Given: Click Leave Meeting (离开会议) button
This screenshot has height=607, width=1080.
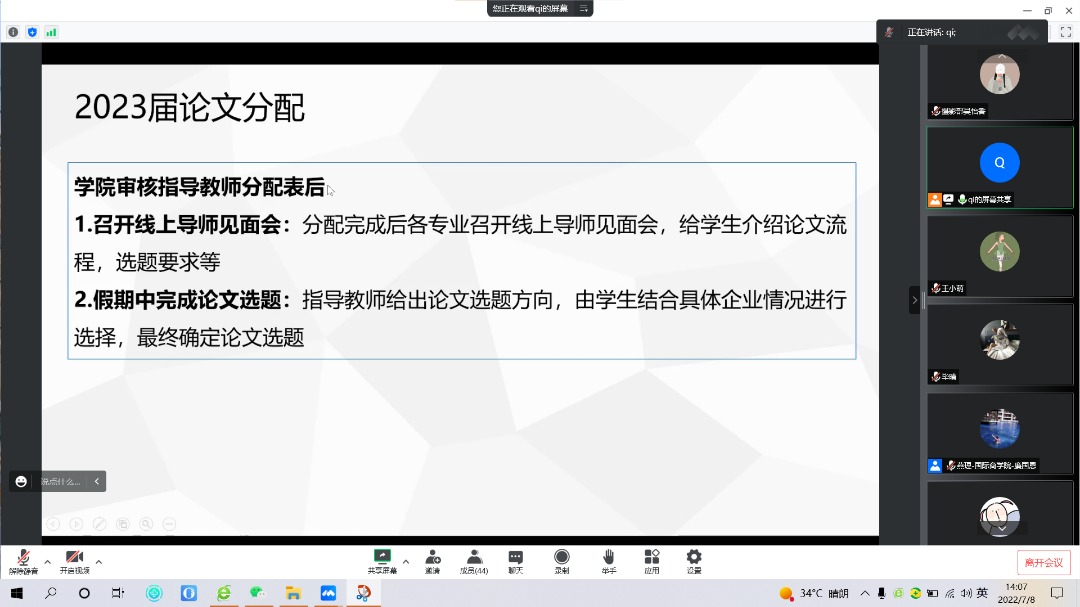Looking at the screenshot, I should (x=1043, y=563).
